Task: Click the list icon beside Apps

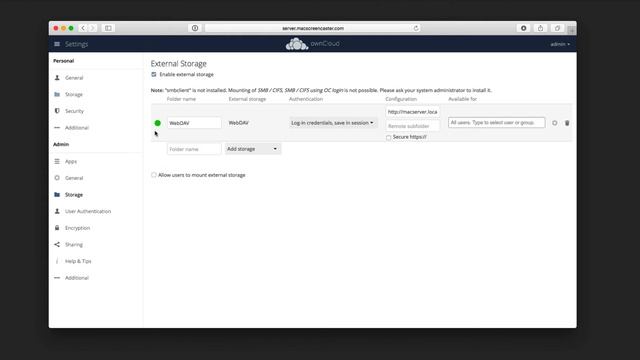Action: [x=57, y=161]
